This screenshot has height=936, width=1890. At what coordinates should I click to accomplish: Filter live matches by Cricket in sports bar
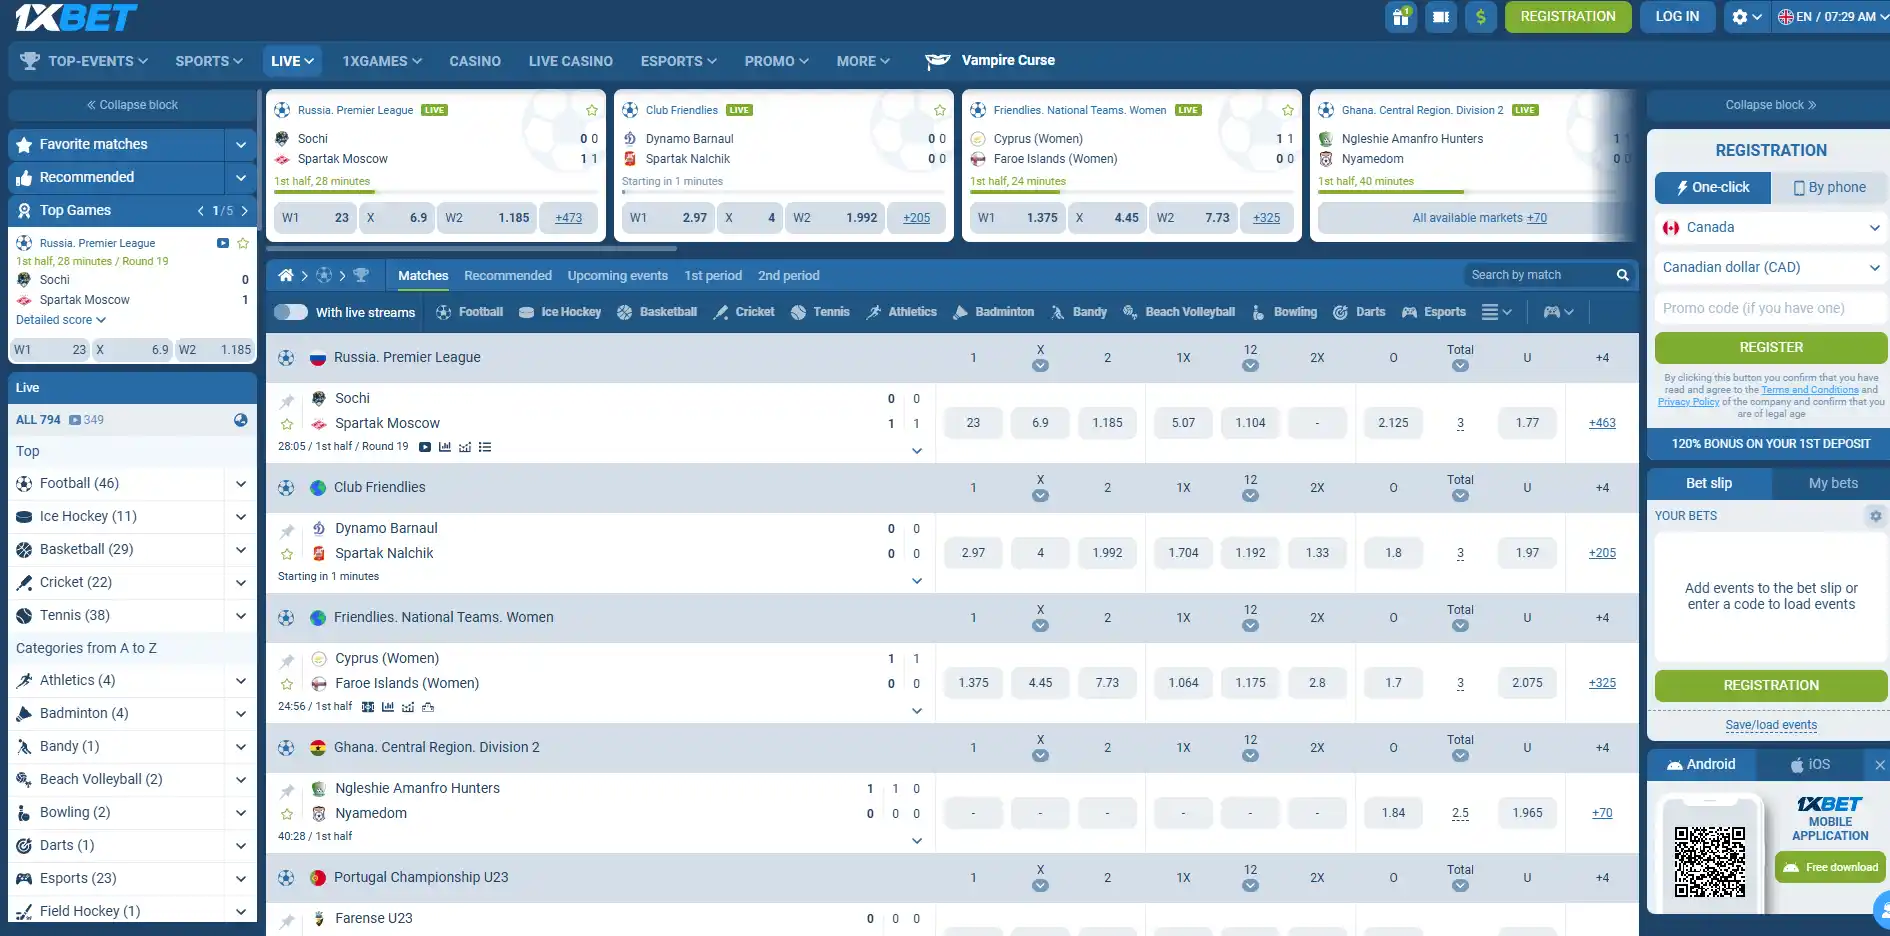tap(744, 312)
